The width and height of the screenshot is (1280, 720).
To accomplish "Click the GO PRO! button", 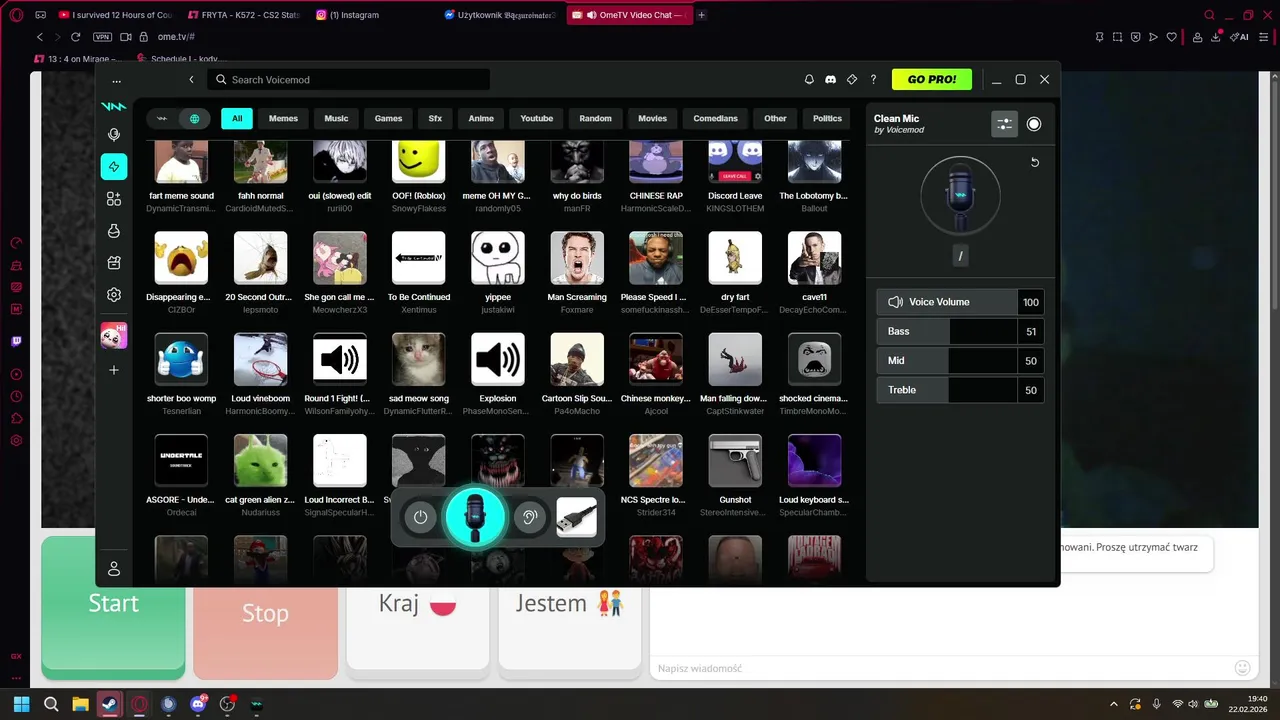I will [932, 79].
